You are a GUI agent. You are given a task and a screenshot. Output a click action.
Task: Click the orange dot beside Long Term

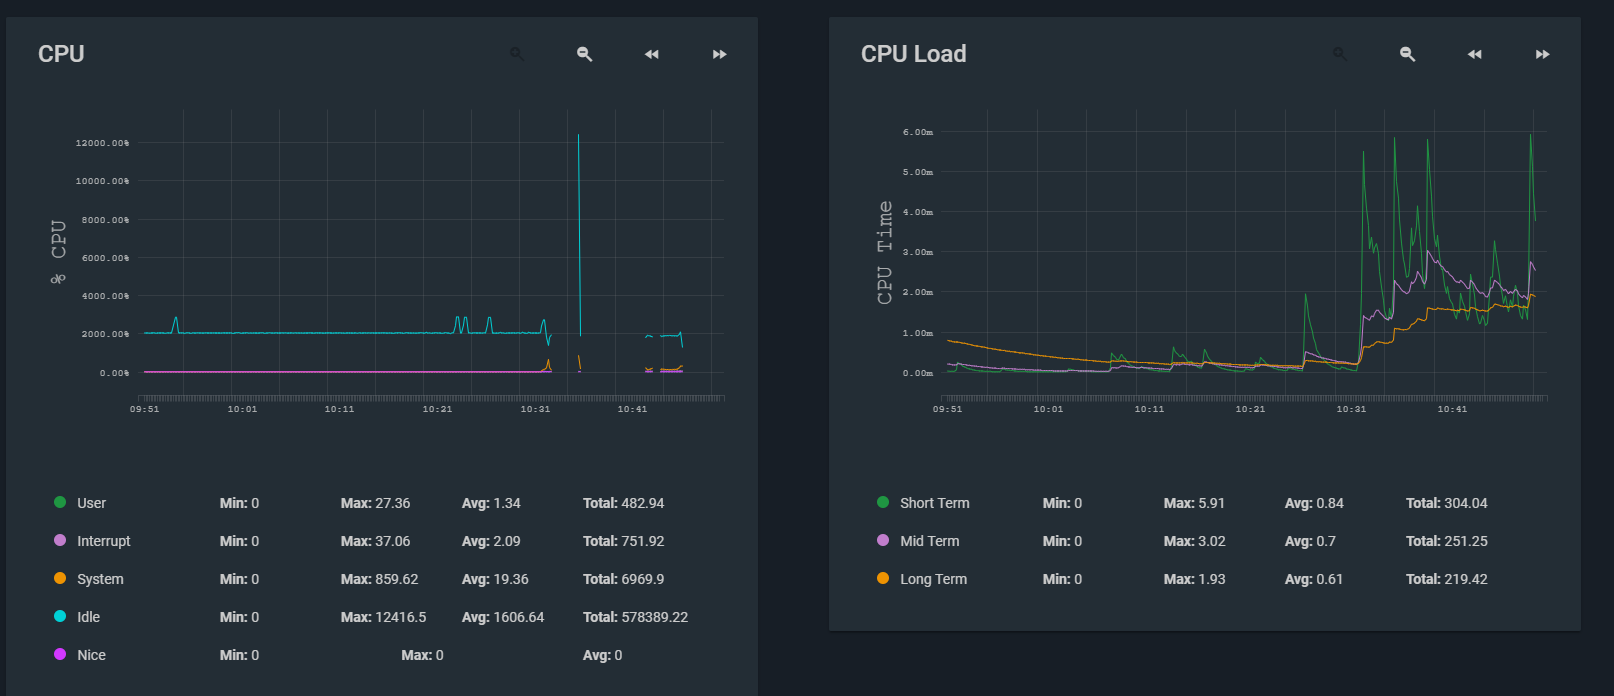coord(883,578)
